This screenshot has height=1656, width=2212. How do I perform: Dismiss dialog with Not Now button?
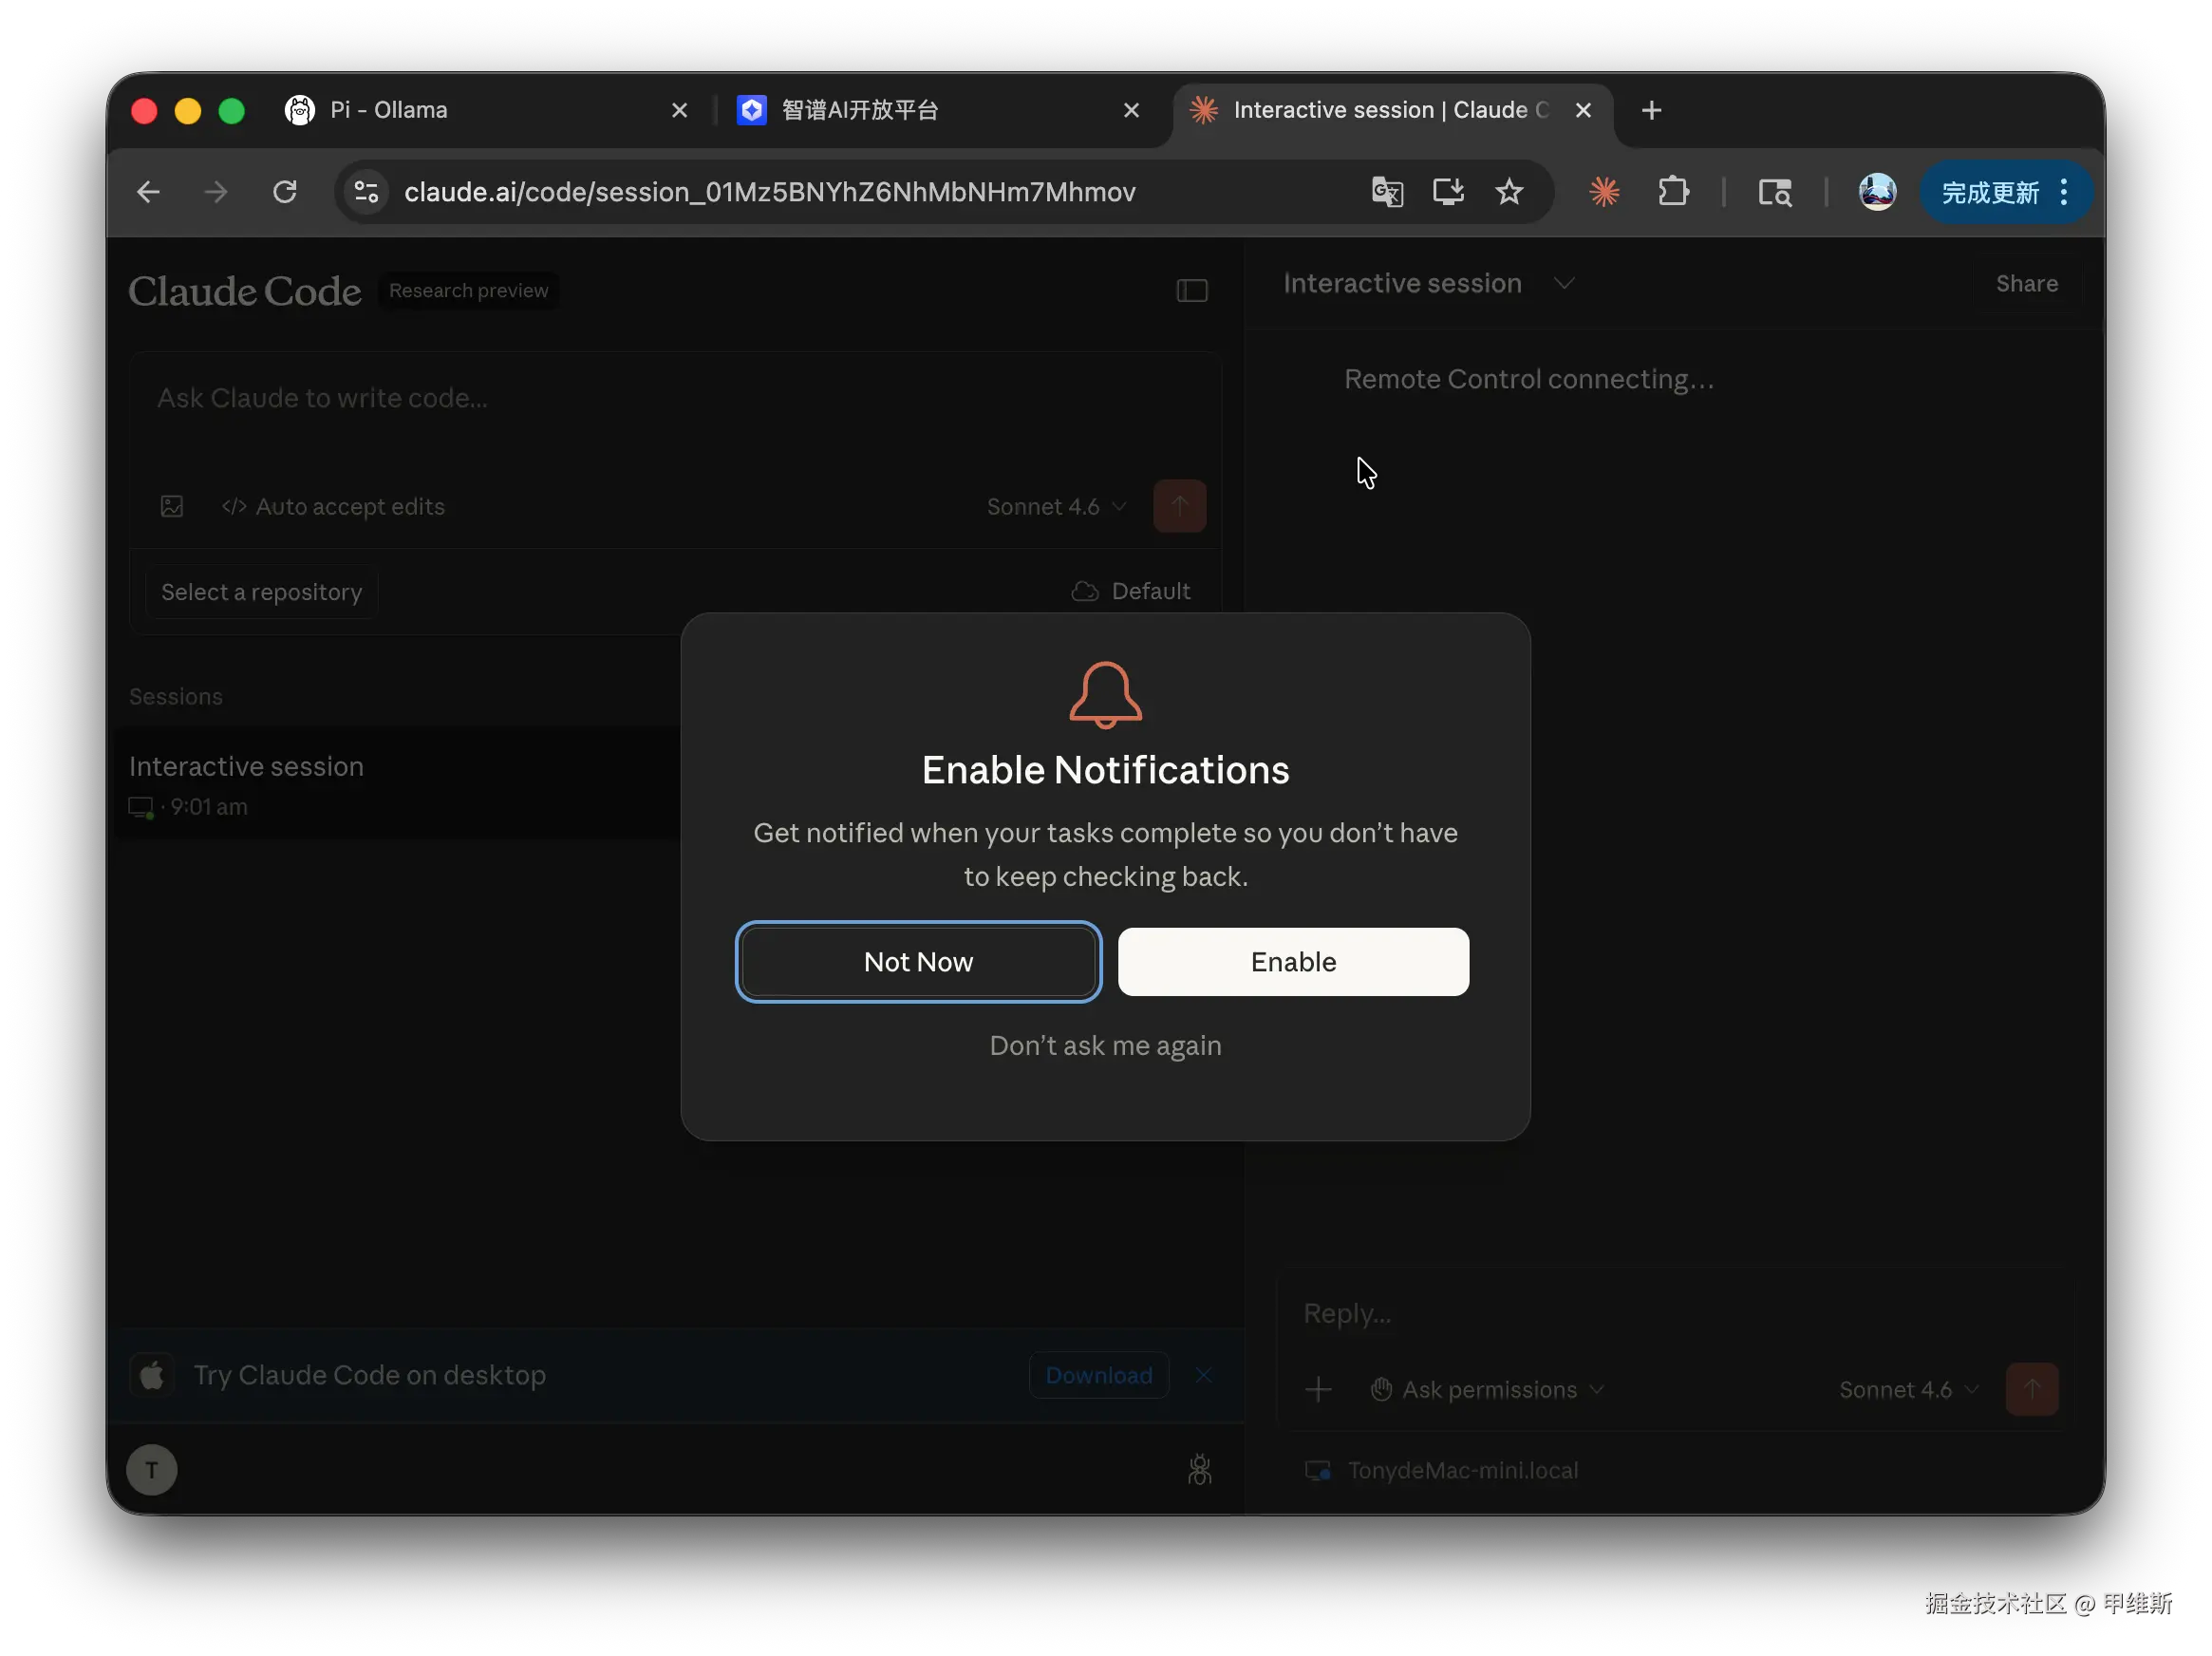(918, 961)
